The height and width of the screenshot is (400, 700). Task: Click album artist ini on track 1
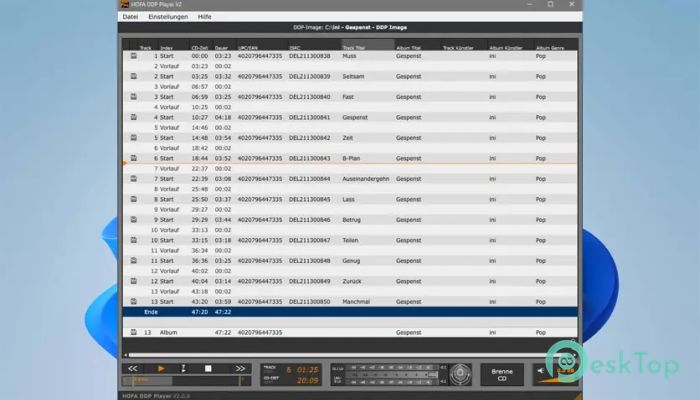492,56
